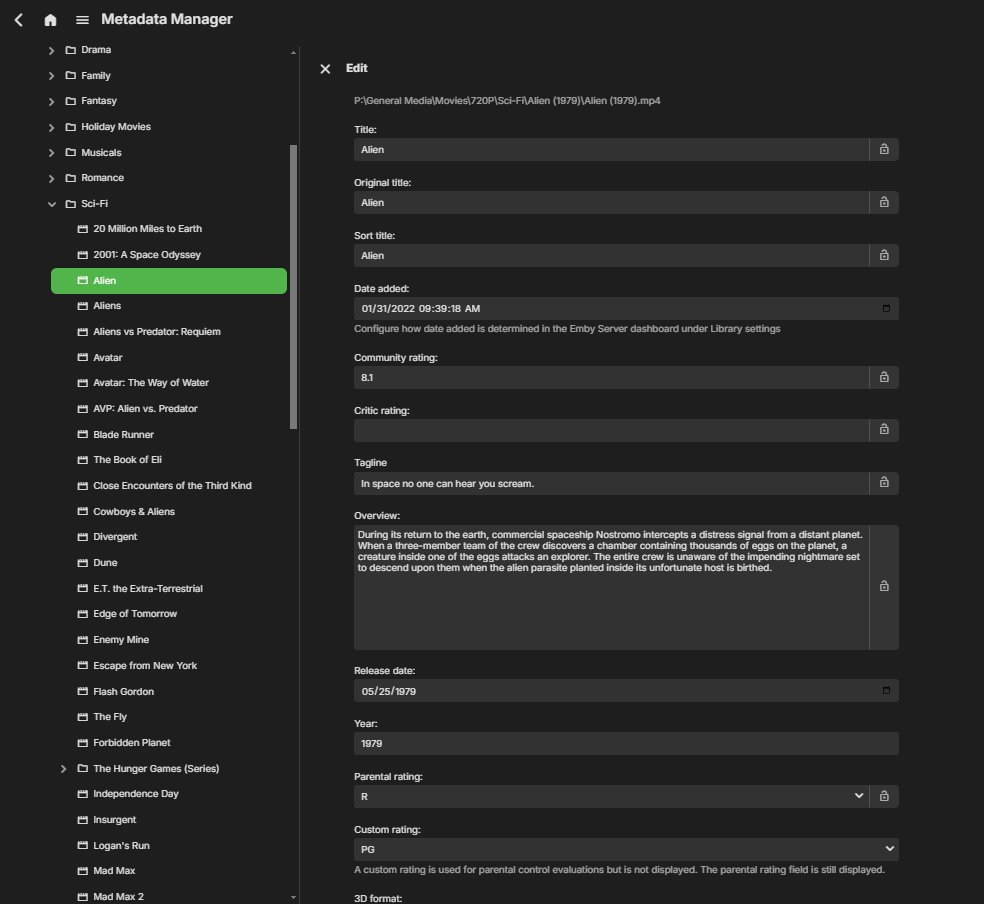Viewport: 984px width, 904px height.
Task: Open calendar picker for Date added
Action: pos(886,308)
